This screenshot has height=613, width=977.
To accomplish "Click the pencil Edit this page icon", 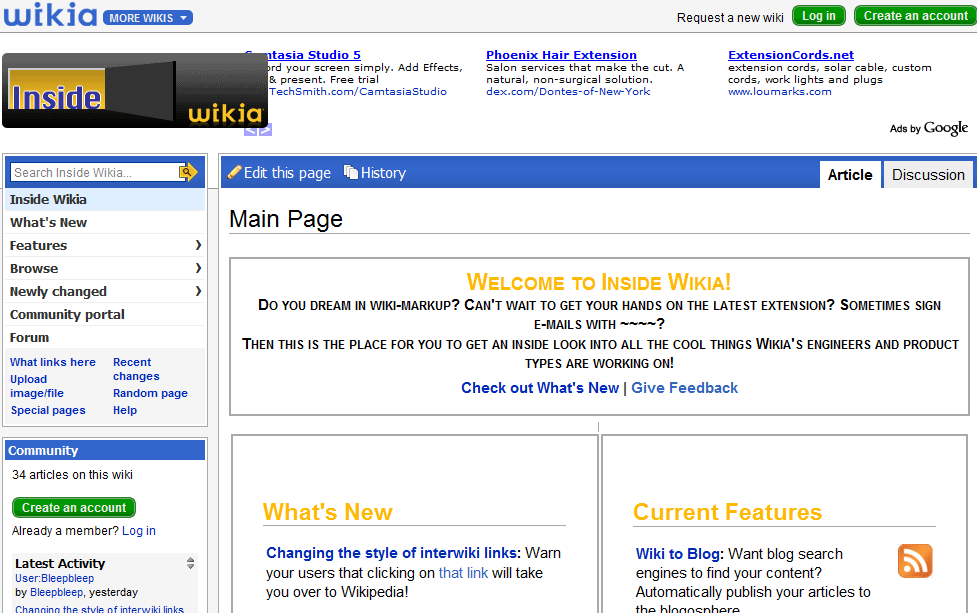I will pyautogui.click(x=235, y=173).
